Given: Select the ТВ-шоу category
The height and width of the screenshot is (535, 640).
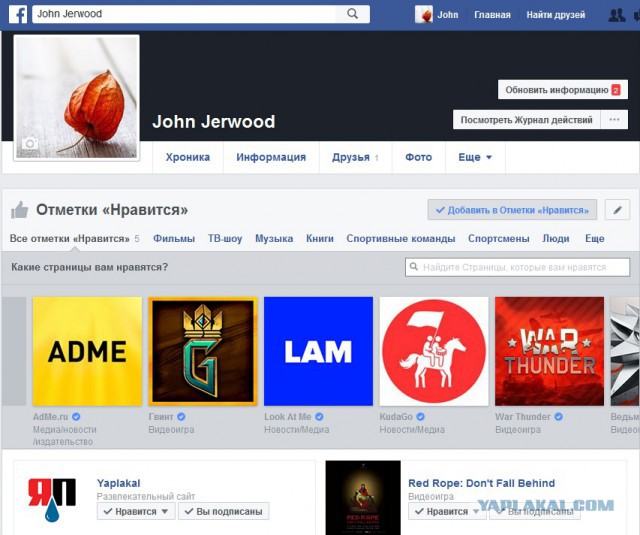Looking at the screenshot, I should (x=225, y=238).
